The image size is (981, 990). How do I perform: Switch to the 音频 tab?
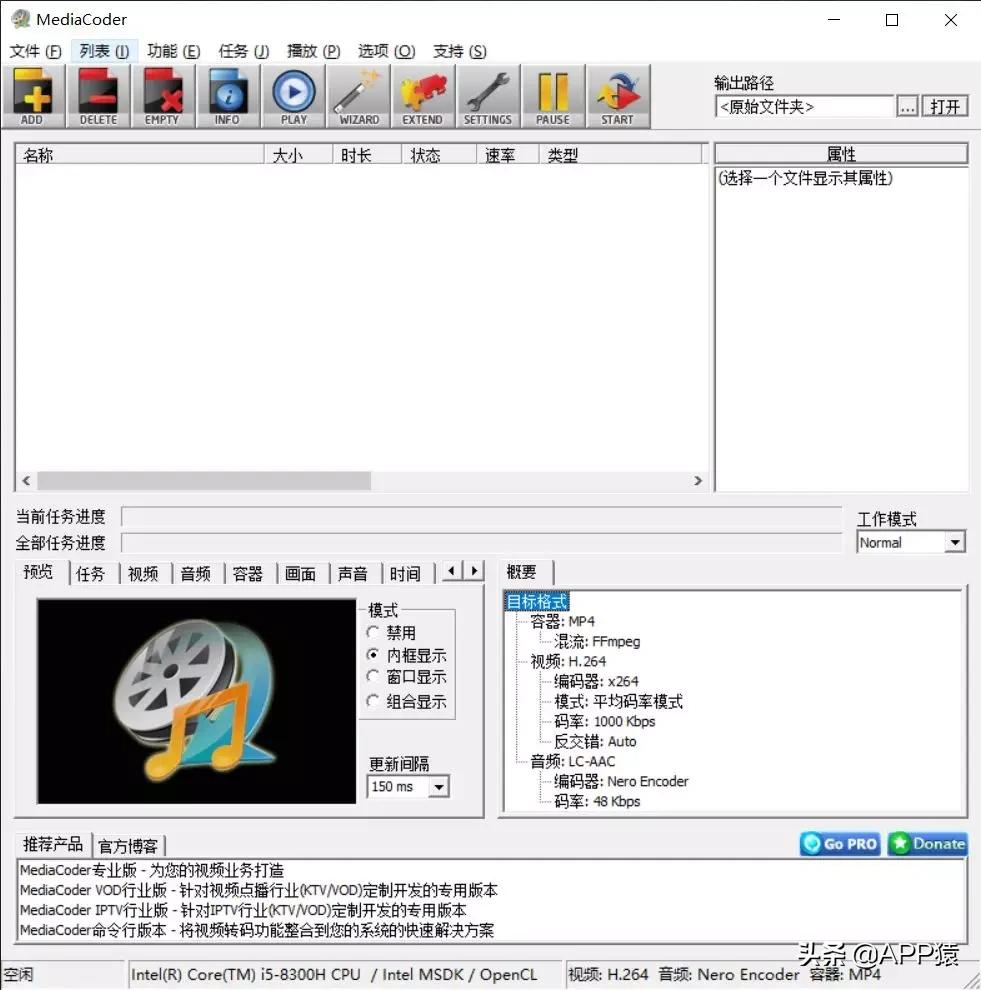[196, 574]
